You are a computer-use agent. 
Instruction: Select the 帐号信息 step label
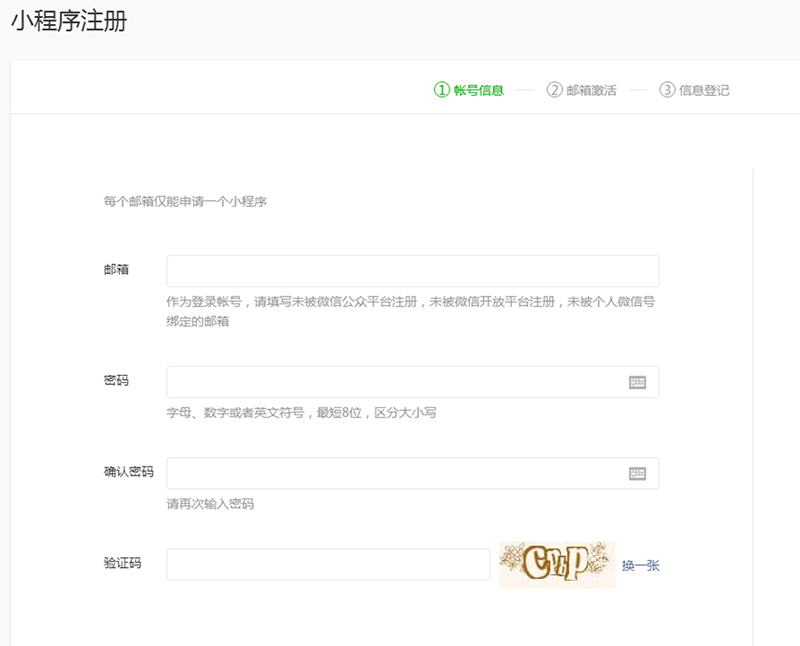479,90
